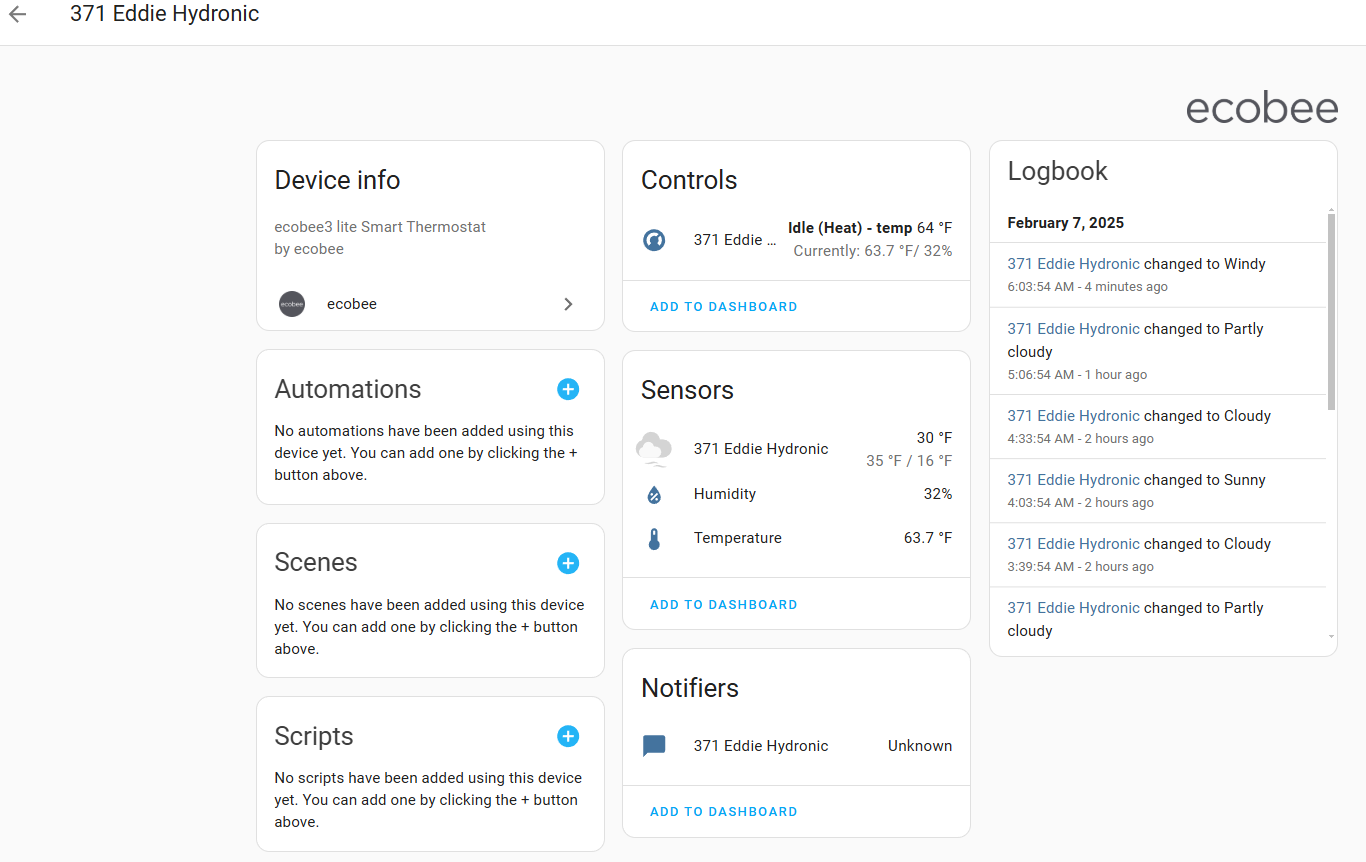
Task: Click the 63.7 °F temperature value
Action: 927,538
